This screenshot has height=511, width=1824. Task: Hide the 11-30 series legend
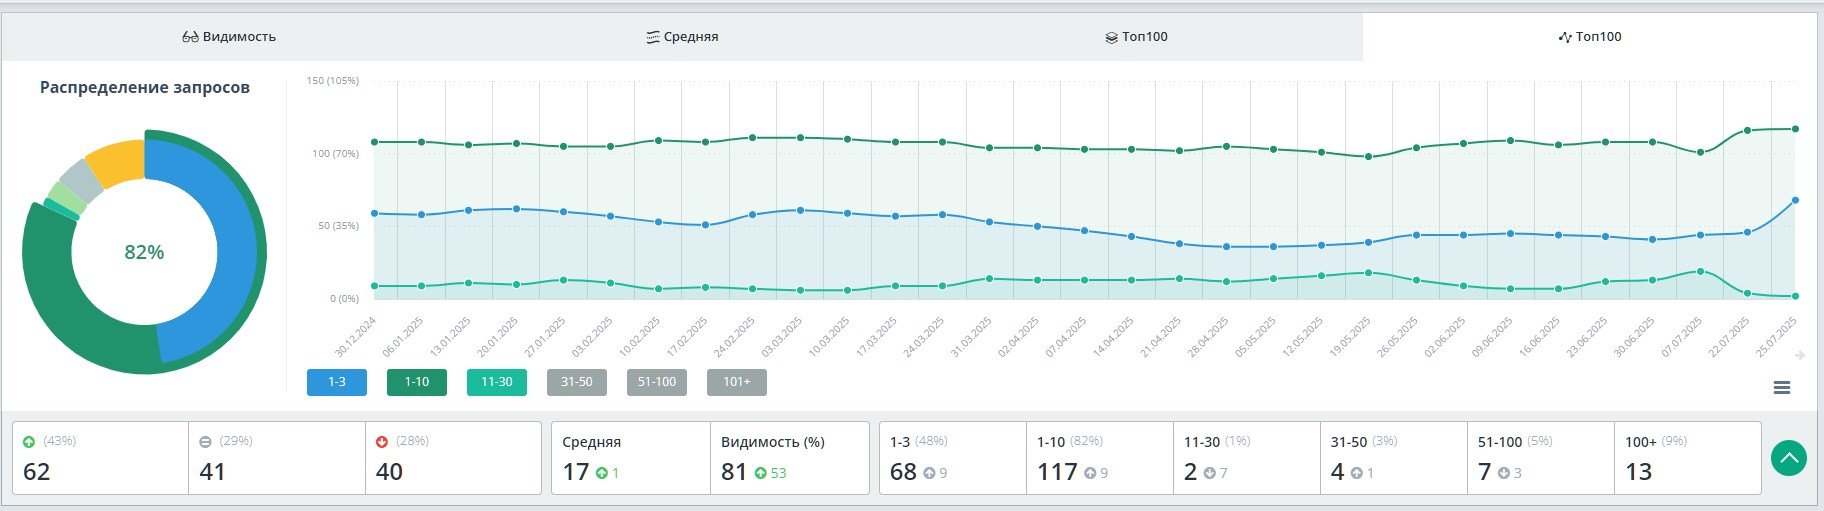click(497, 382)
